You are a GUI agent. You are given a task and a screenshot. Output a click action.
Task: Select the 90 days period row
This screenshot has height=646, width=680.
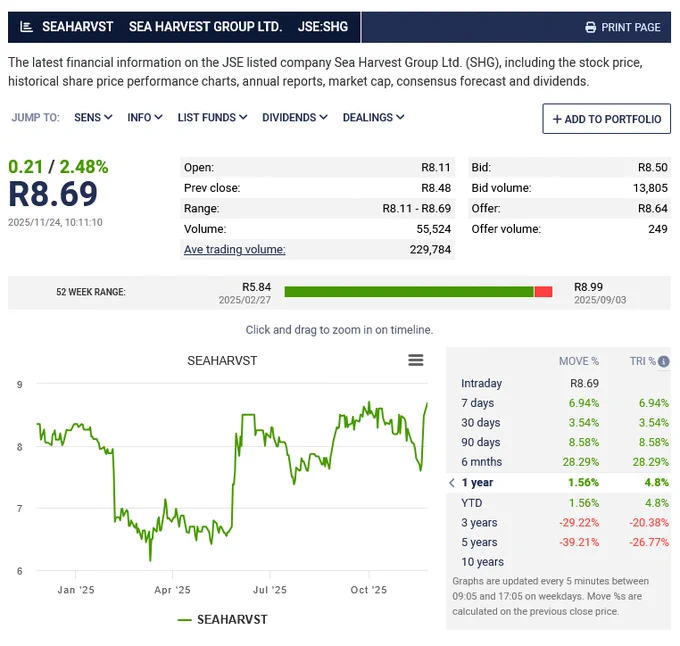pos(558,442)
